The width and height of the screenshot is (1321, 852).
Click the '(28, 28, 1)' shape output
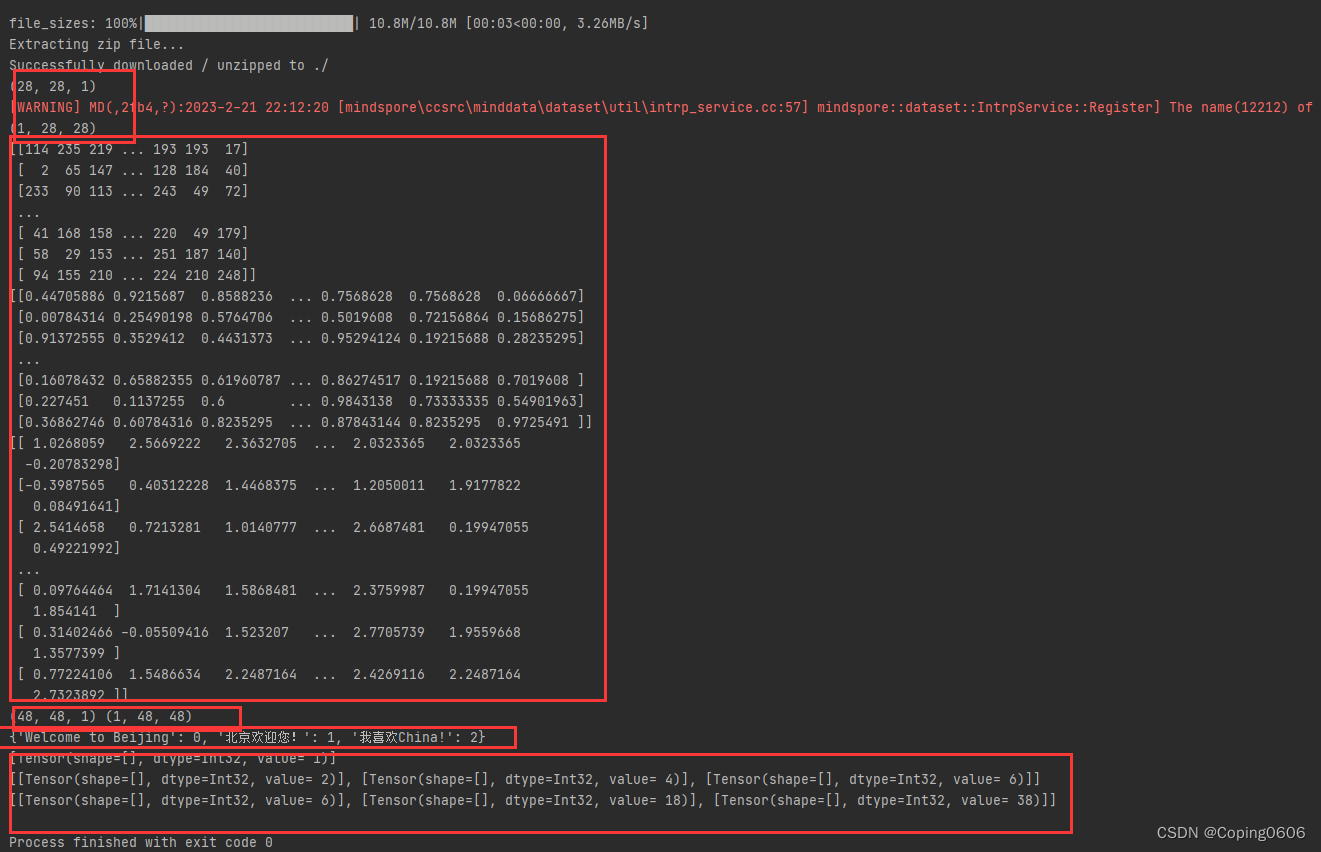click(53, 87)
